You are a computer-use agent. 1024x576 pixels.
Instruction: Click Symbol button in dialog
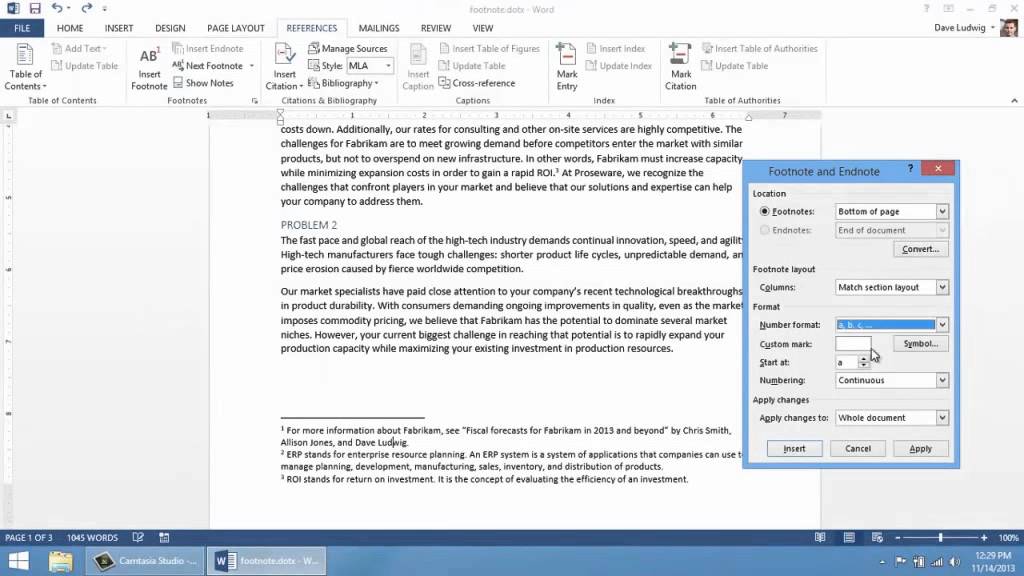(x=920, y=344)
